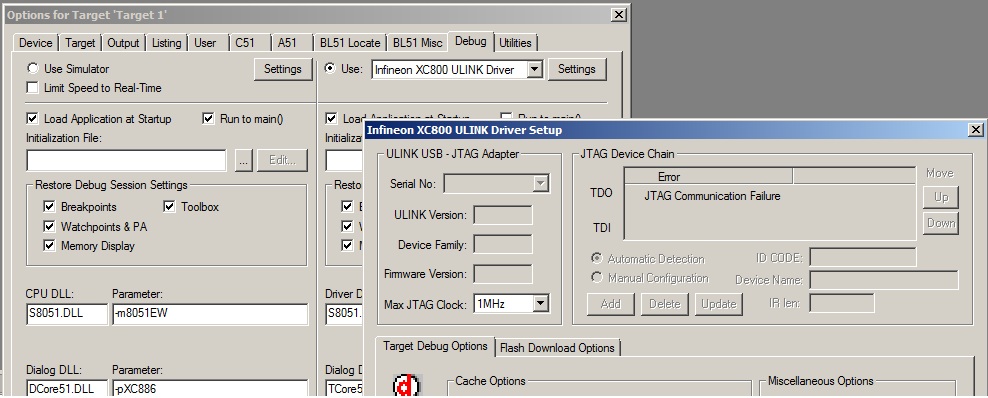Toggle simulator Memory Display checkbox
Viewport: 988px width, 398px height.
tap(49, 246)
